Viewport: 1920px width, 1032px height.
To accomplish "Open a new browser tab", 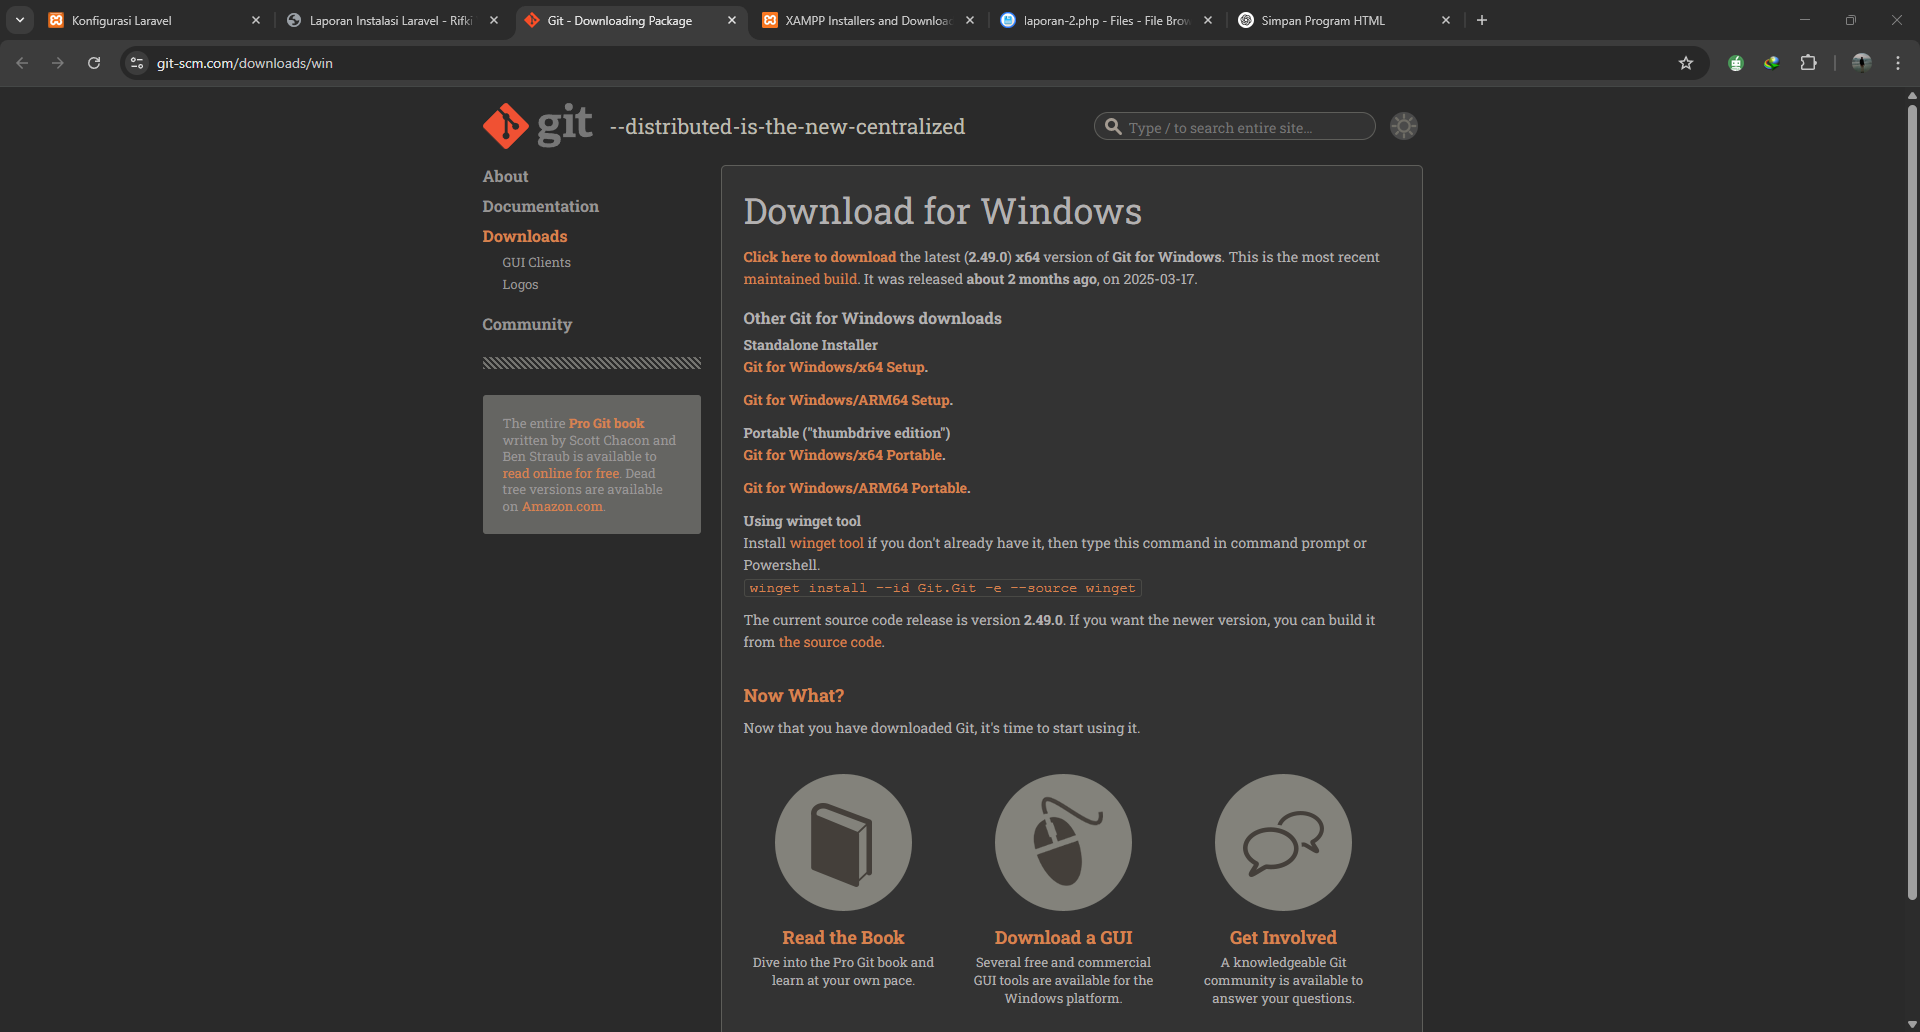I will point(1482,20).
